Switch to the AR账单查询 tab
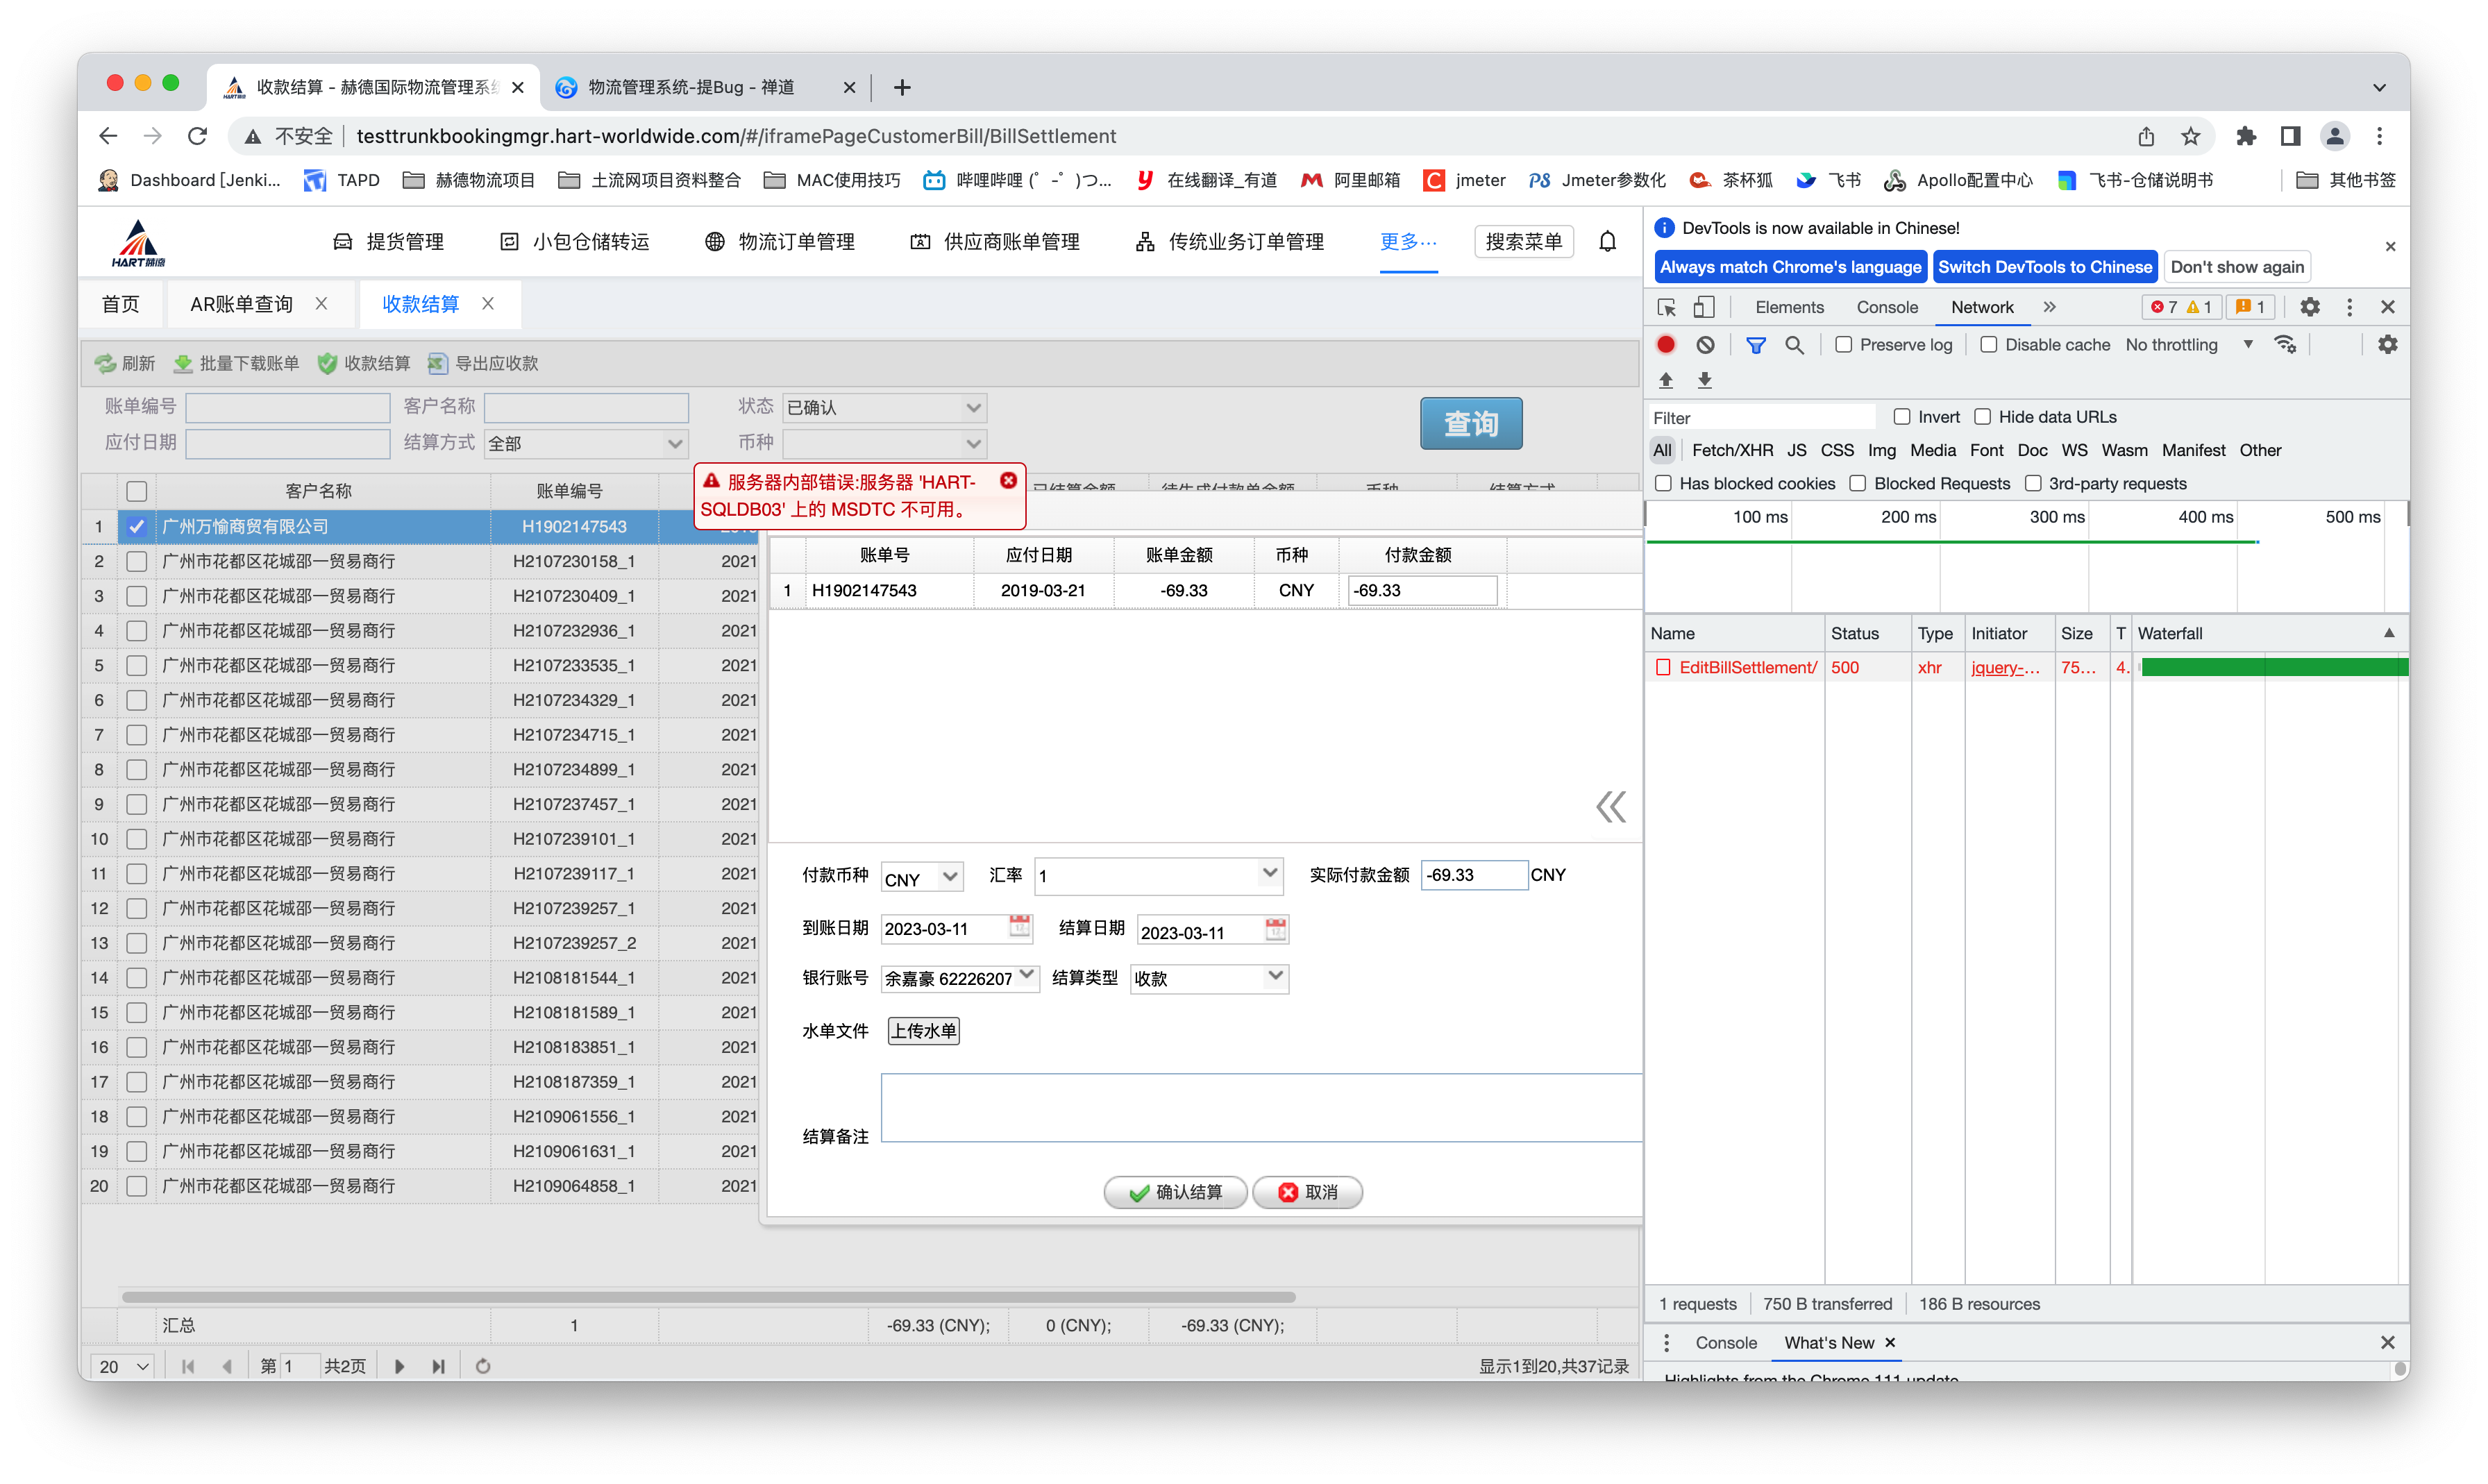The height and width of the screenshot is (1484, 2488). point(241,304)
